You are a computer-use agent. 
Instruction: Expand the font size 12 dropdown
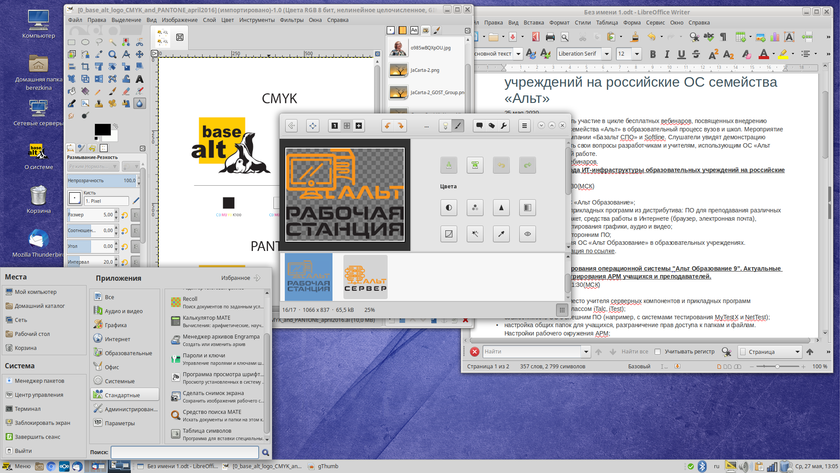pyautogui.click(x=636, y=54)
